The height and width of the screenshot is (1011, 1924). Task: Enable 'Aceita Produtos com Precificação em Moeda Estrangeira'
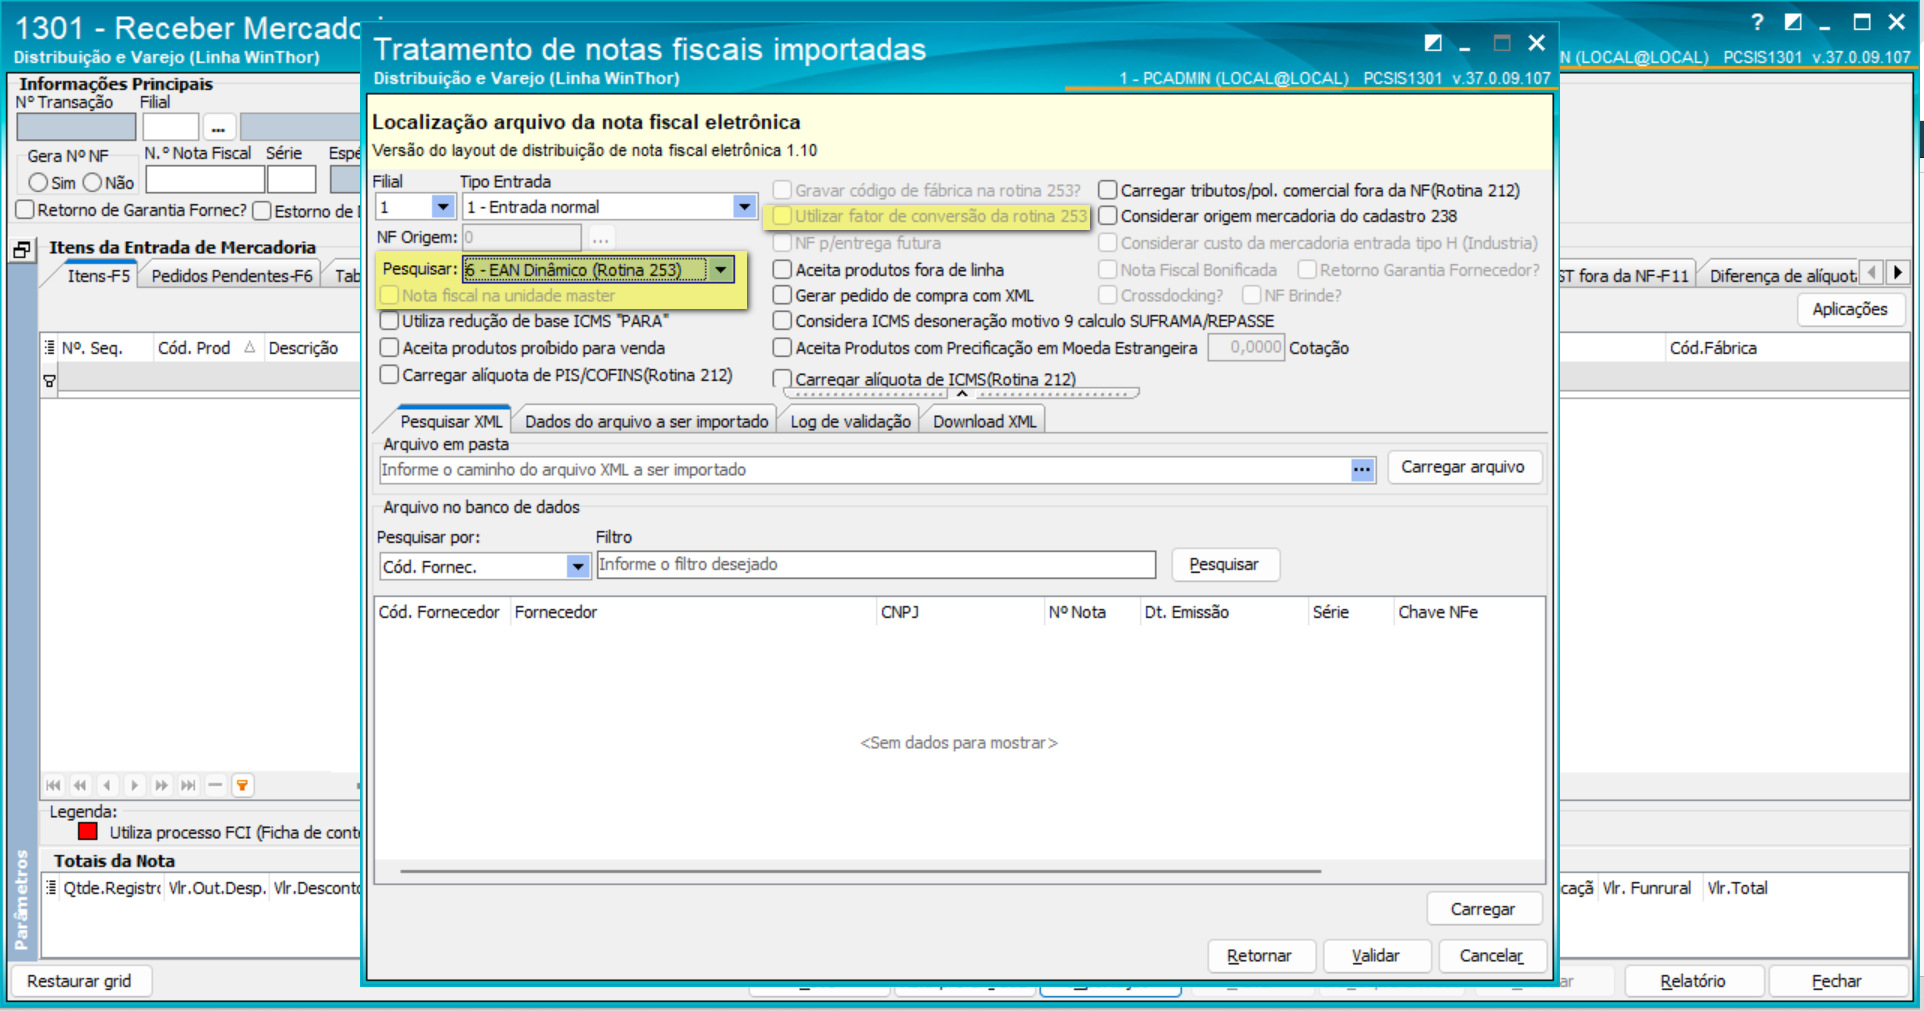[782, 348]
